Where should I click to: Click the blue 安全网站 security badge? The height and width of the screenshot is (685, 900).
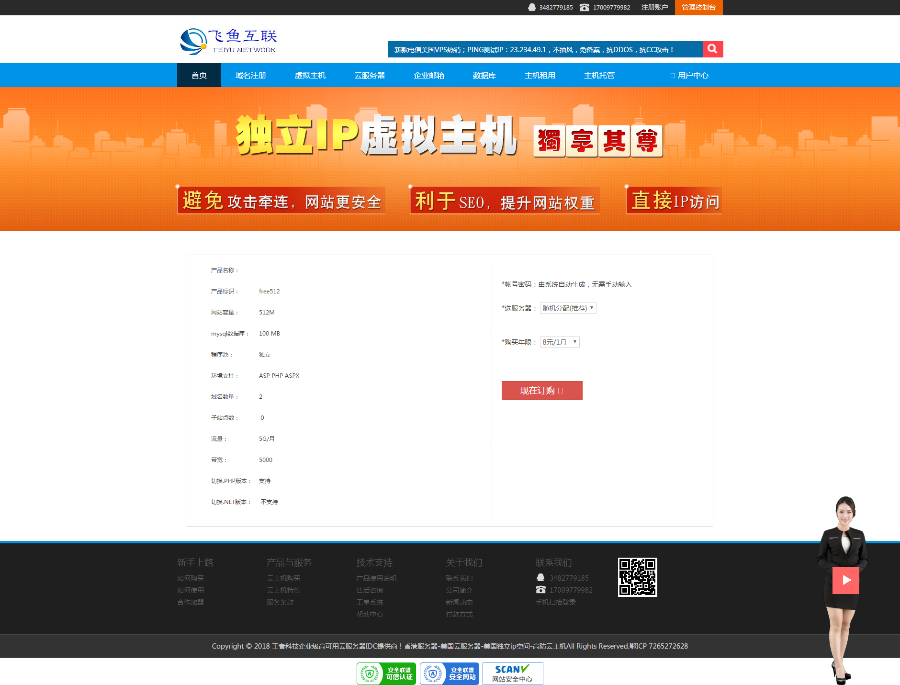click(x=449, y=673)
